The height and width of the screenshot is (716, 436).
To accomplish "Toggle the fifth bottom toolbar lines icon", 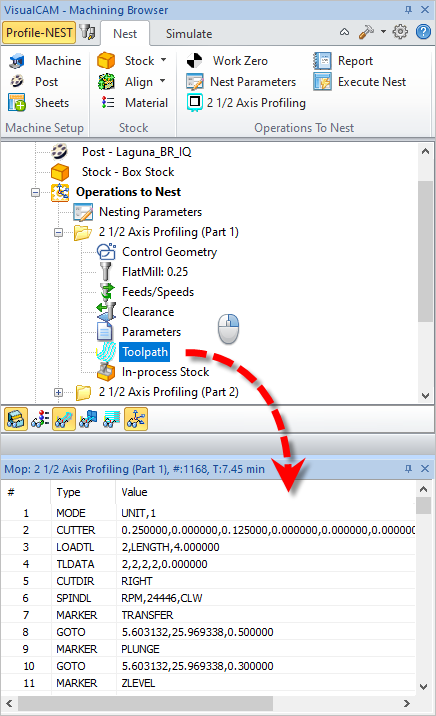I will click(x=112, y=419).
